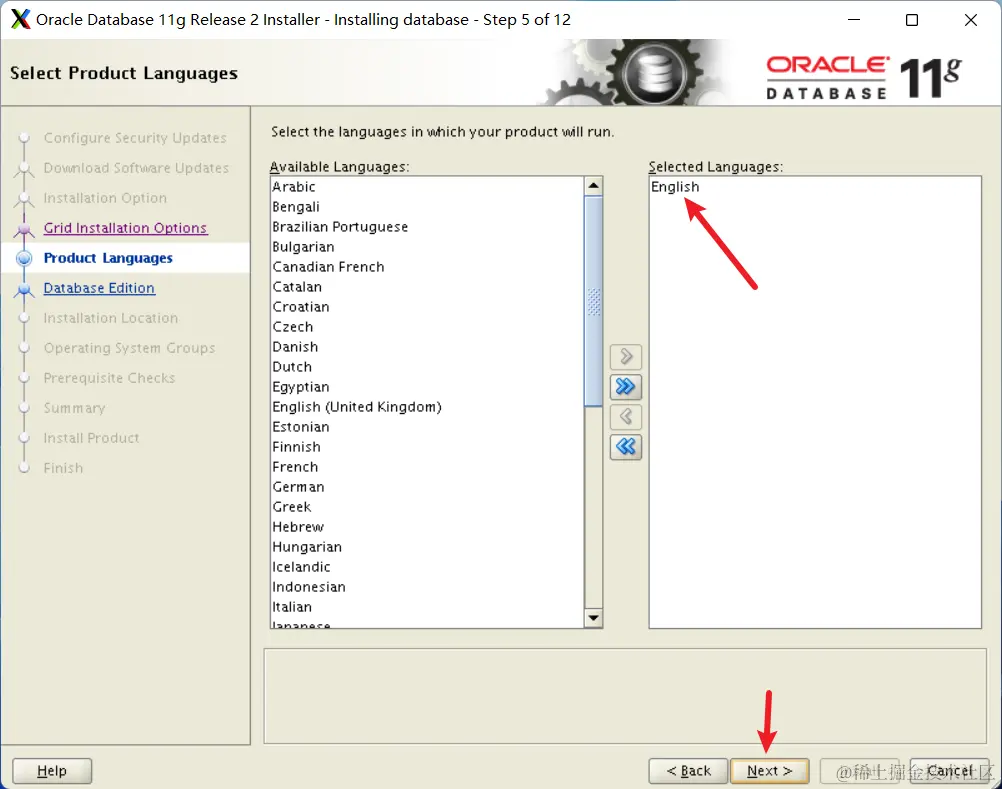Click the add selected language arrow button
1002x789 pixels.
(626, 356)
